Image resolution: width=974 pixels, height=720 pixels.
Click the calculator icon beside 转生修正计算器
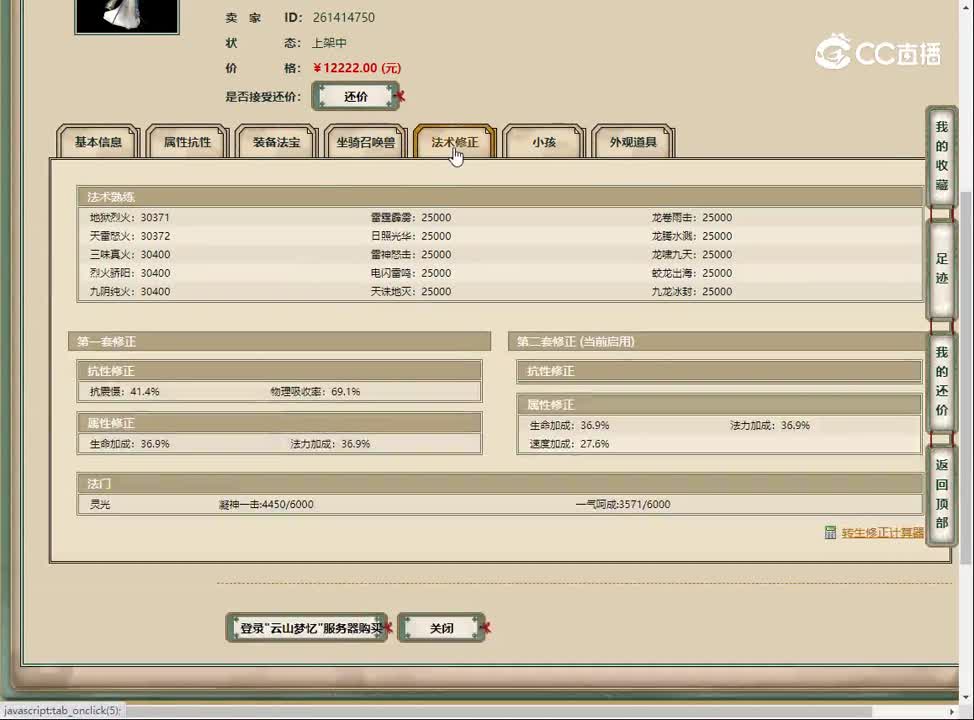(x=830, y=532)
